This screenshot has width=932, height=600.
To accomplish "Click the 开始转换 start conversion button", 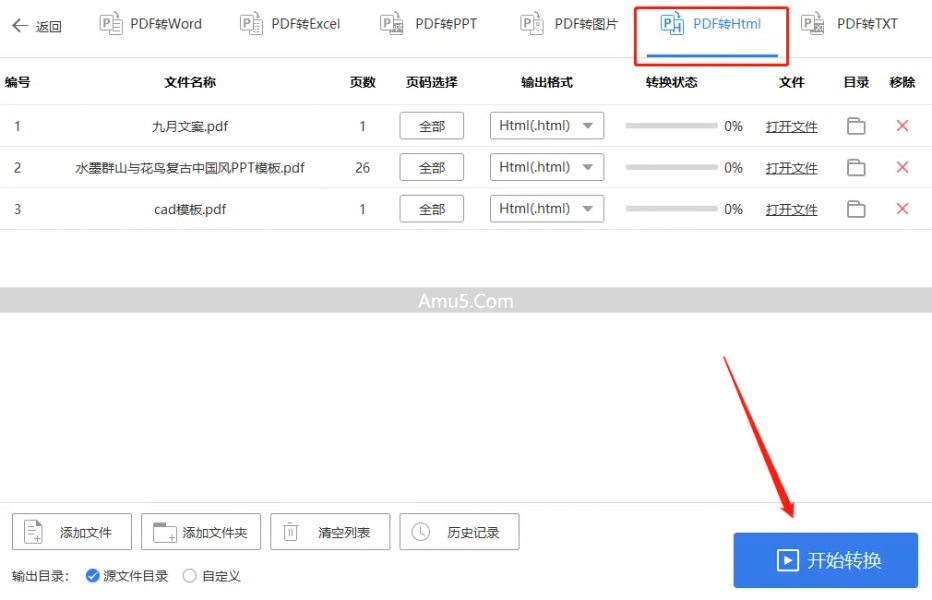I will click(825, 560).
